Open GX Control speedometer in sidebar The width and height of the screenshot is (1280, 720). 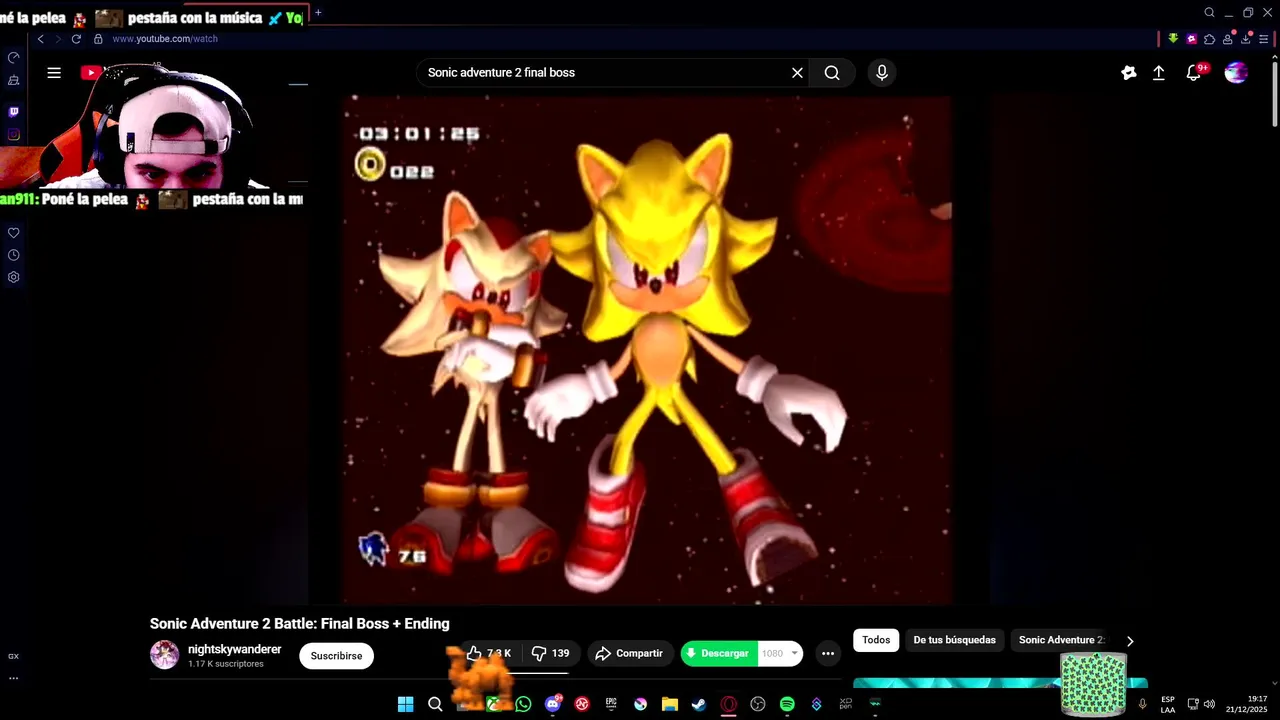[x=13, y=58]
